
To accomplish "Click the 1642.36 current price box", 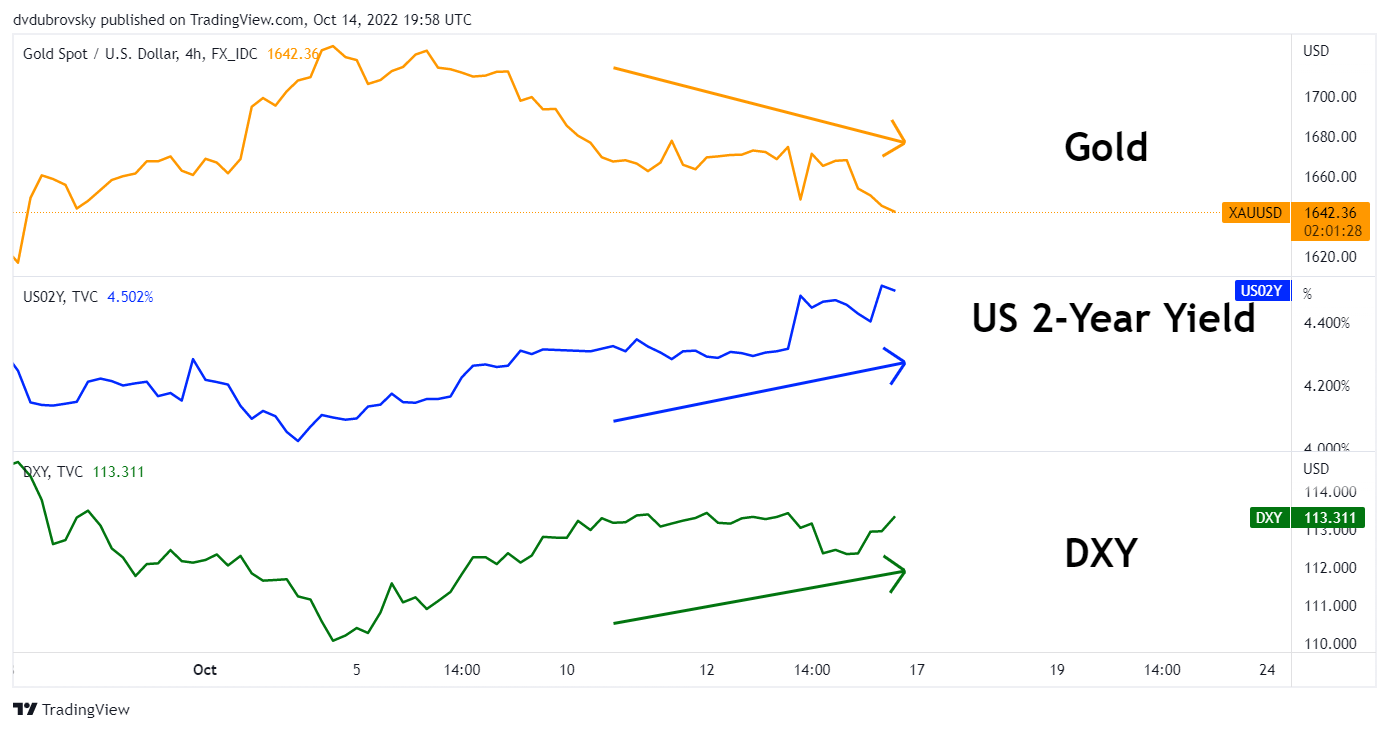I will coord(1330,221).
